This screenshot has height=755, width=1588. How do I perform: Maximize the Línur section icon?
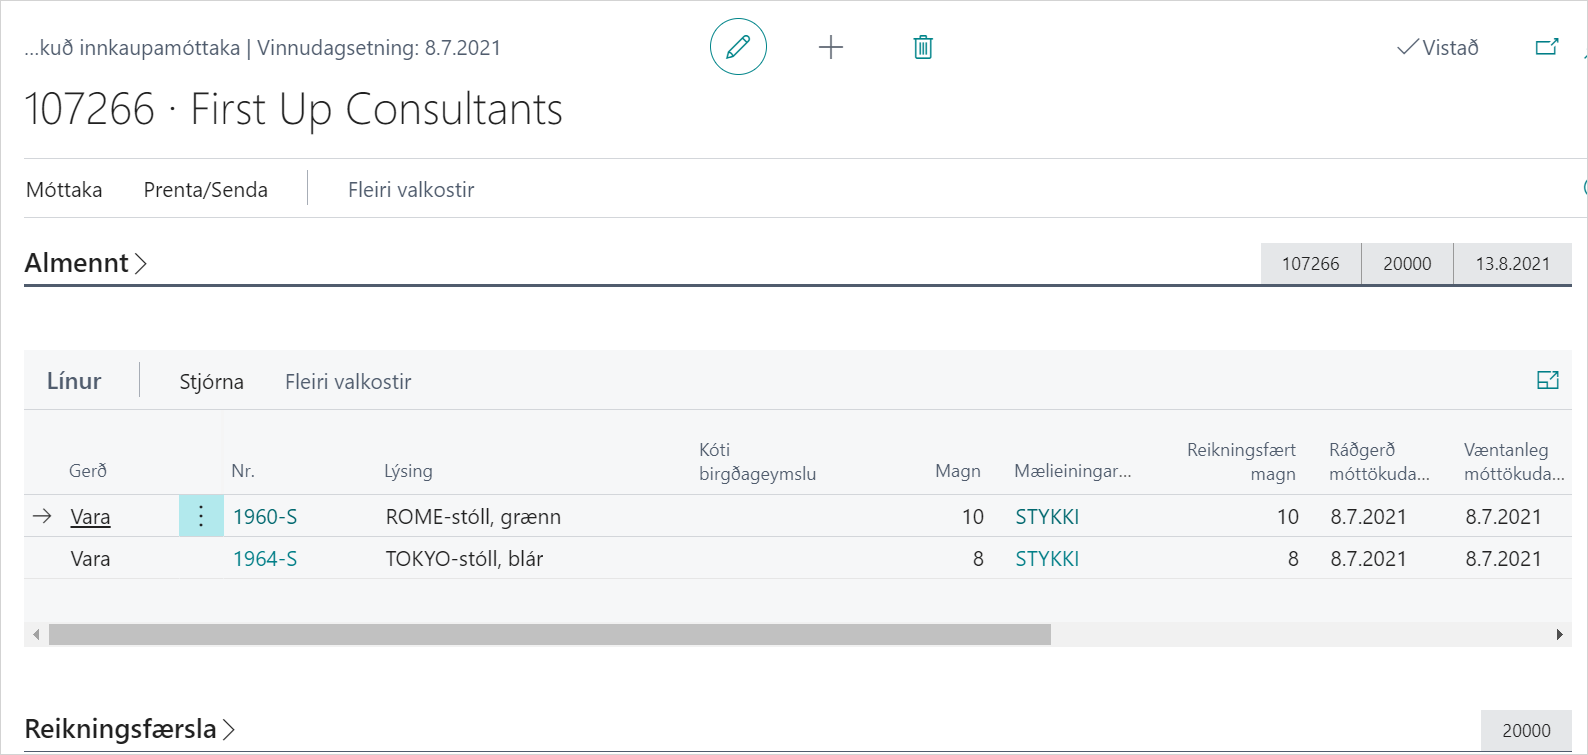1547,380
